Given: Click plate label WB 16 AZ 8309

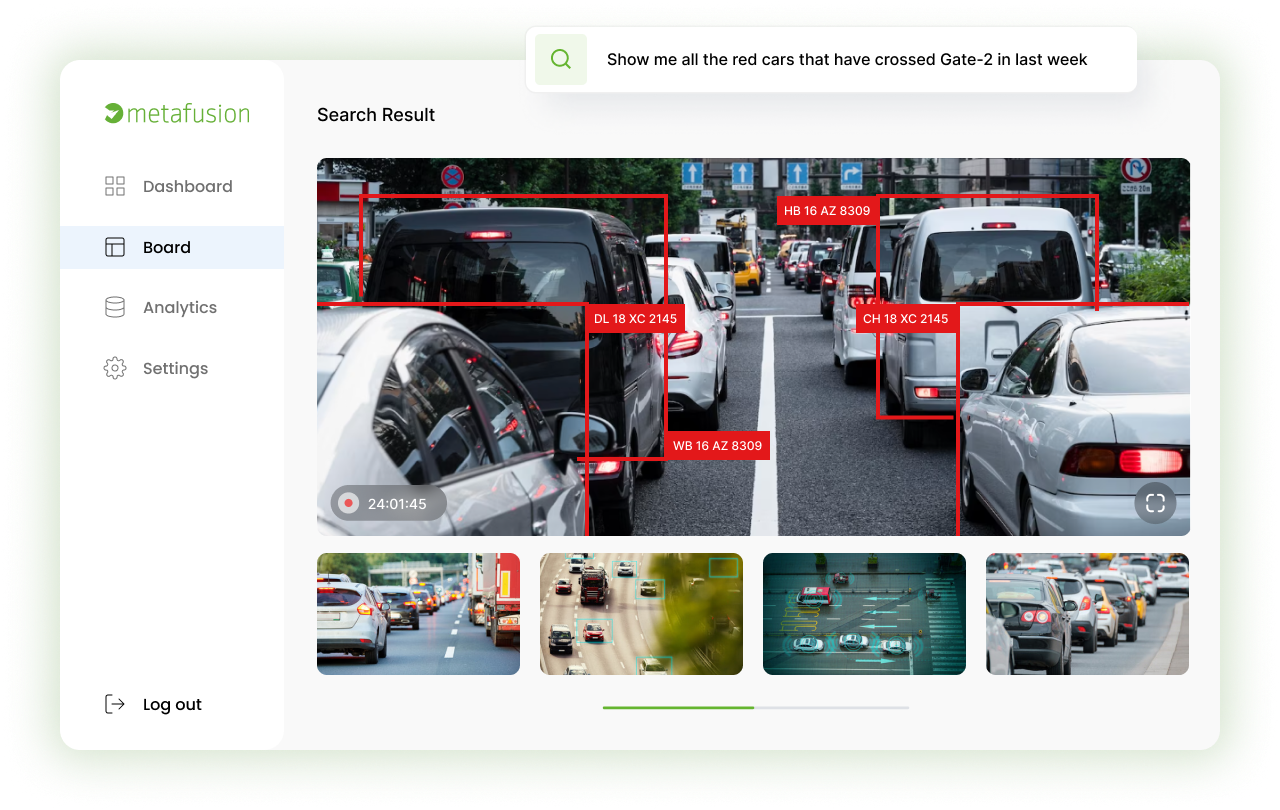Looking at the screenshot, I should click(x=717, y=446).
